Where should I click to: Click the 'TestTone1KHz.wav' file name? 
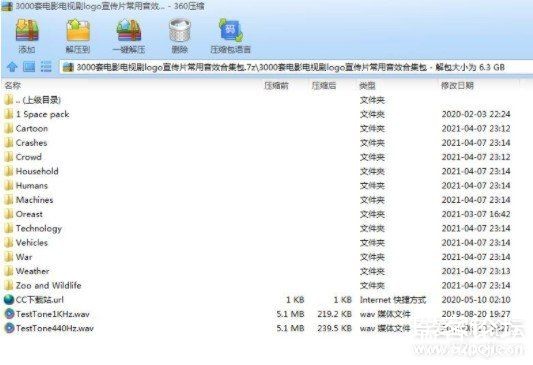(53, 314)
